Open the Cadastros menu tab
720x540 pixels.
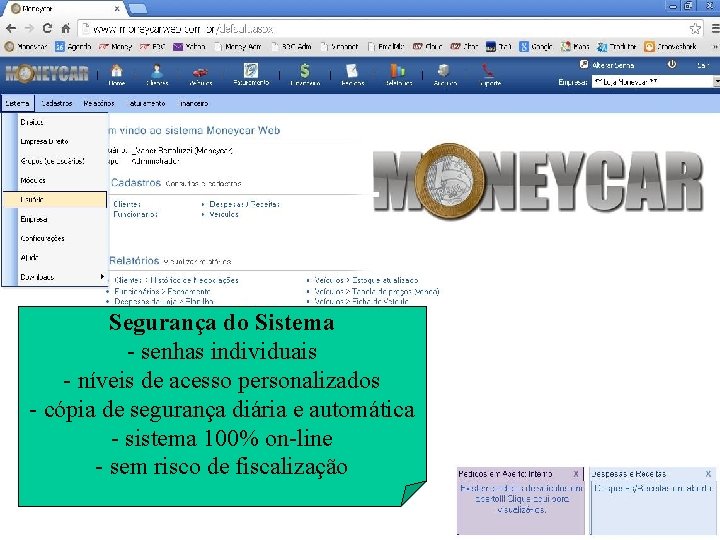[56, 103]
